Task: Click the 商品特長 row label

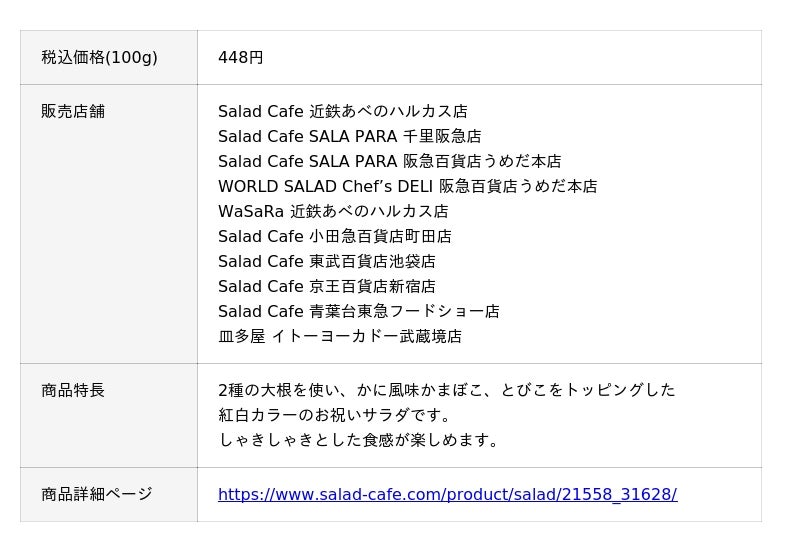Action: [x=73, y=391]
